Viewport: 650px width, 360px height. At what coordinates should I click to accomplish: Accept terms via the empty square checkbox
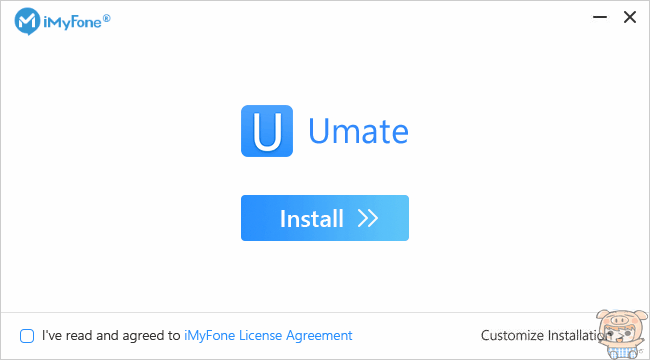click(27, 336)
